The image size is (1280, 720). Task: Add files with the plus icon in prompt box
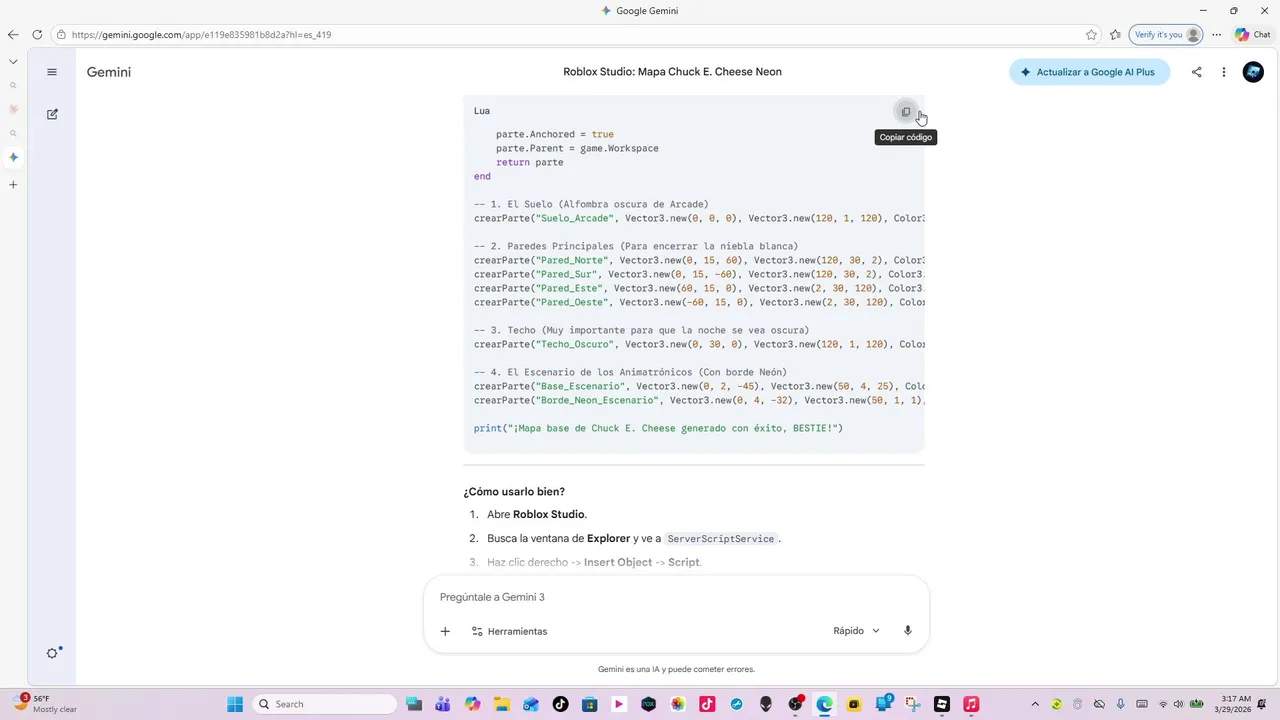[x=445, y=631]
